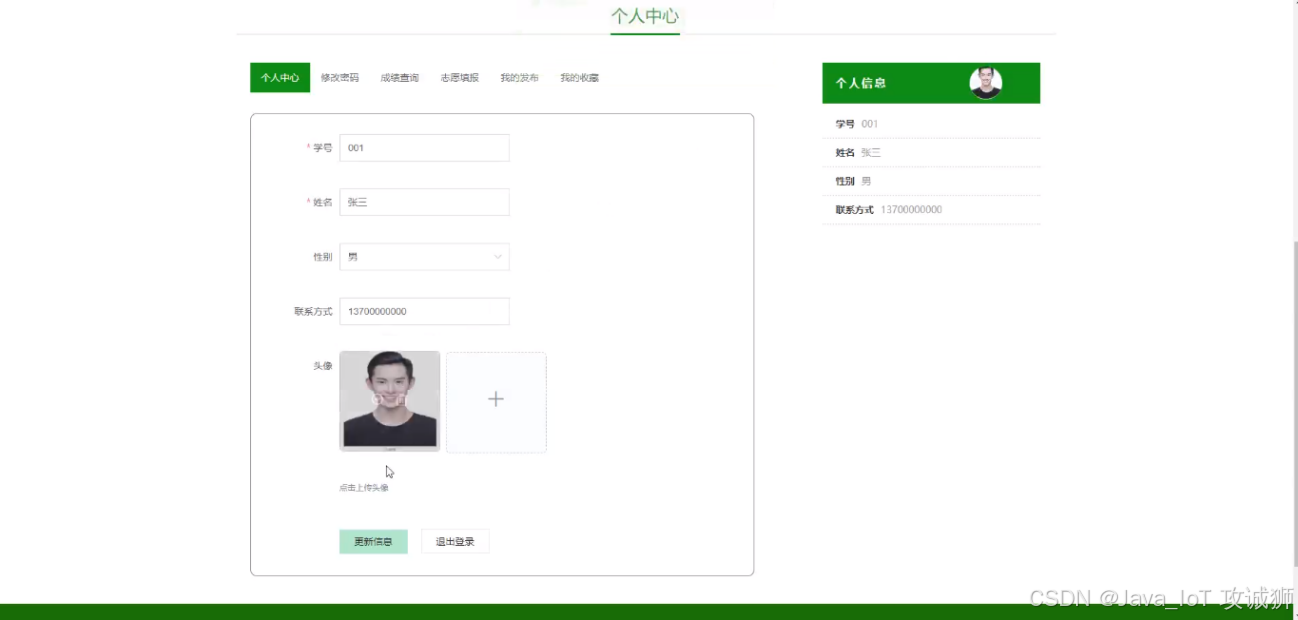Click the uploaded avatar photo thumbnail
This screenshot has width=1298, height=620.
[390, 401]
